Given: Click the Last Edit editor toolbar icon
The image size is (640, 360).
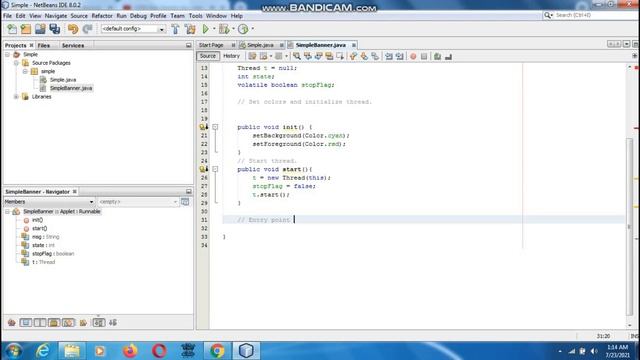Looking at the screenshot, I should pos(252,56).
